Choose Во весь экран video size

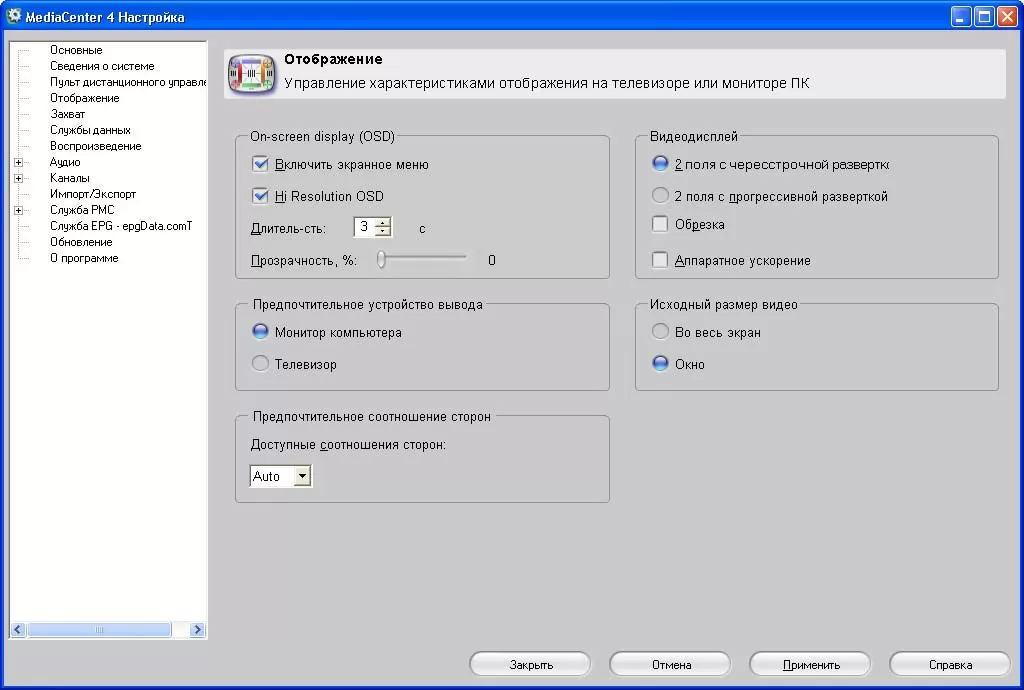coord(660,333)
